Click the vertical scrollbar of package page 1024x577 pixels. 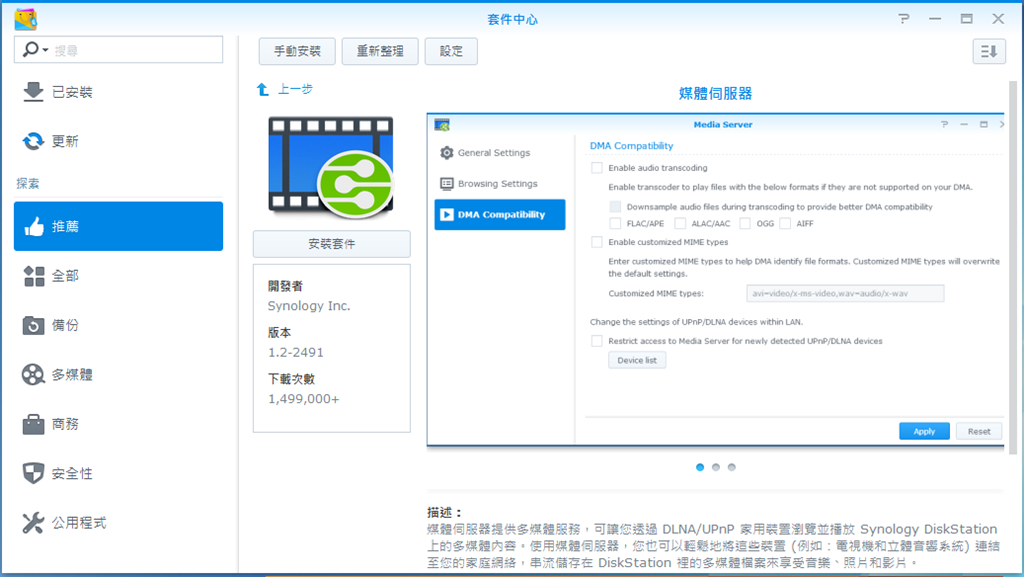coord(1013,268)
